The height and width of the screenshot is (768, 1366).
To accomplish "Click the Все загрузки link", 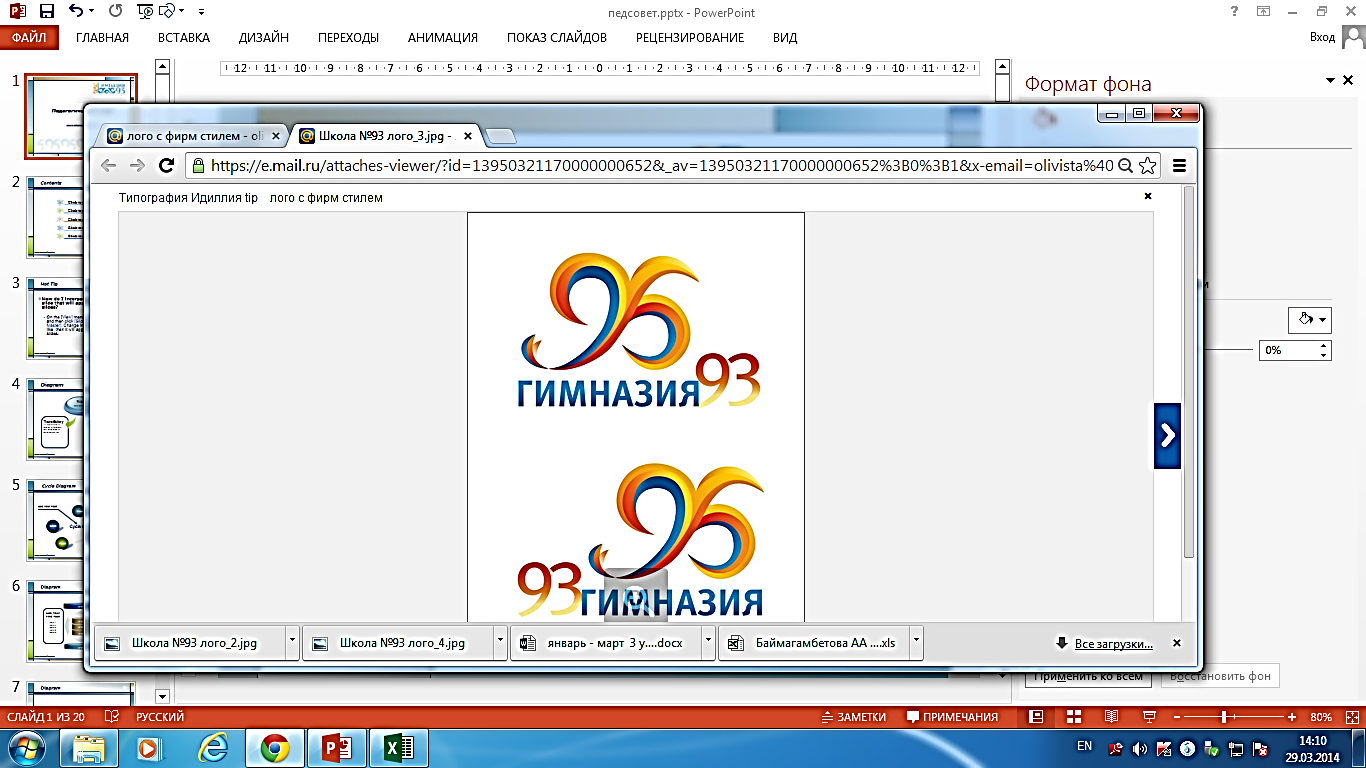I will click(x=1113, y=644).
